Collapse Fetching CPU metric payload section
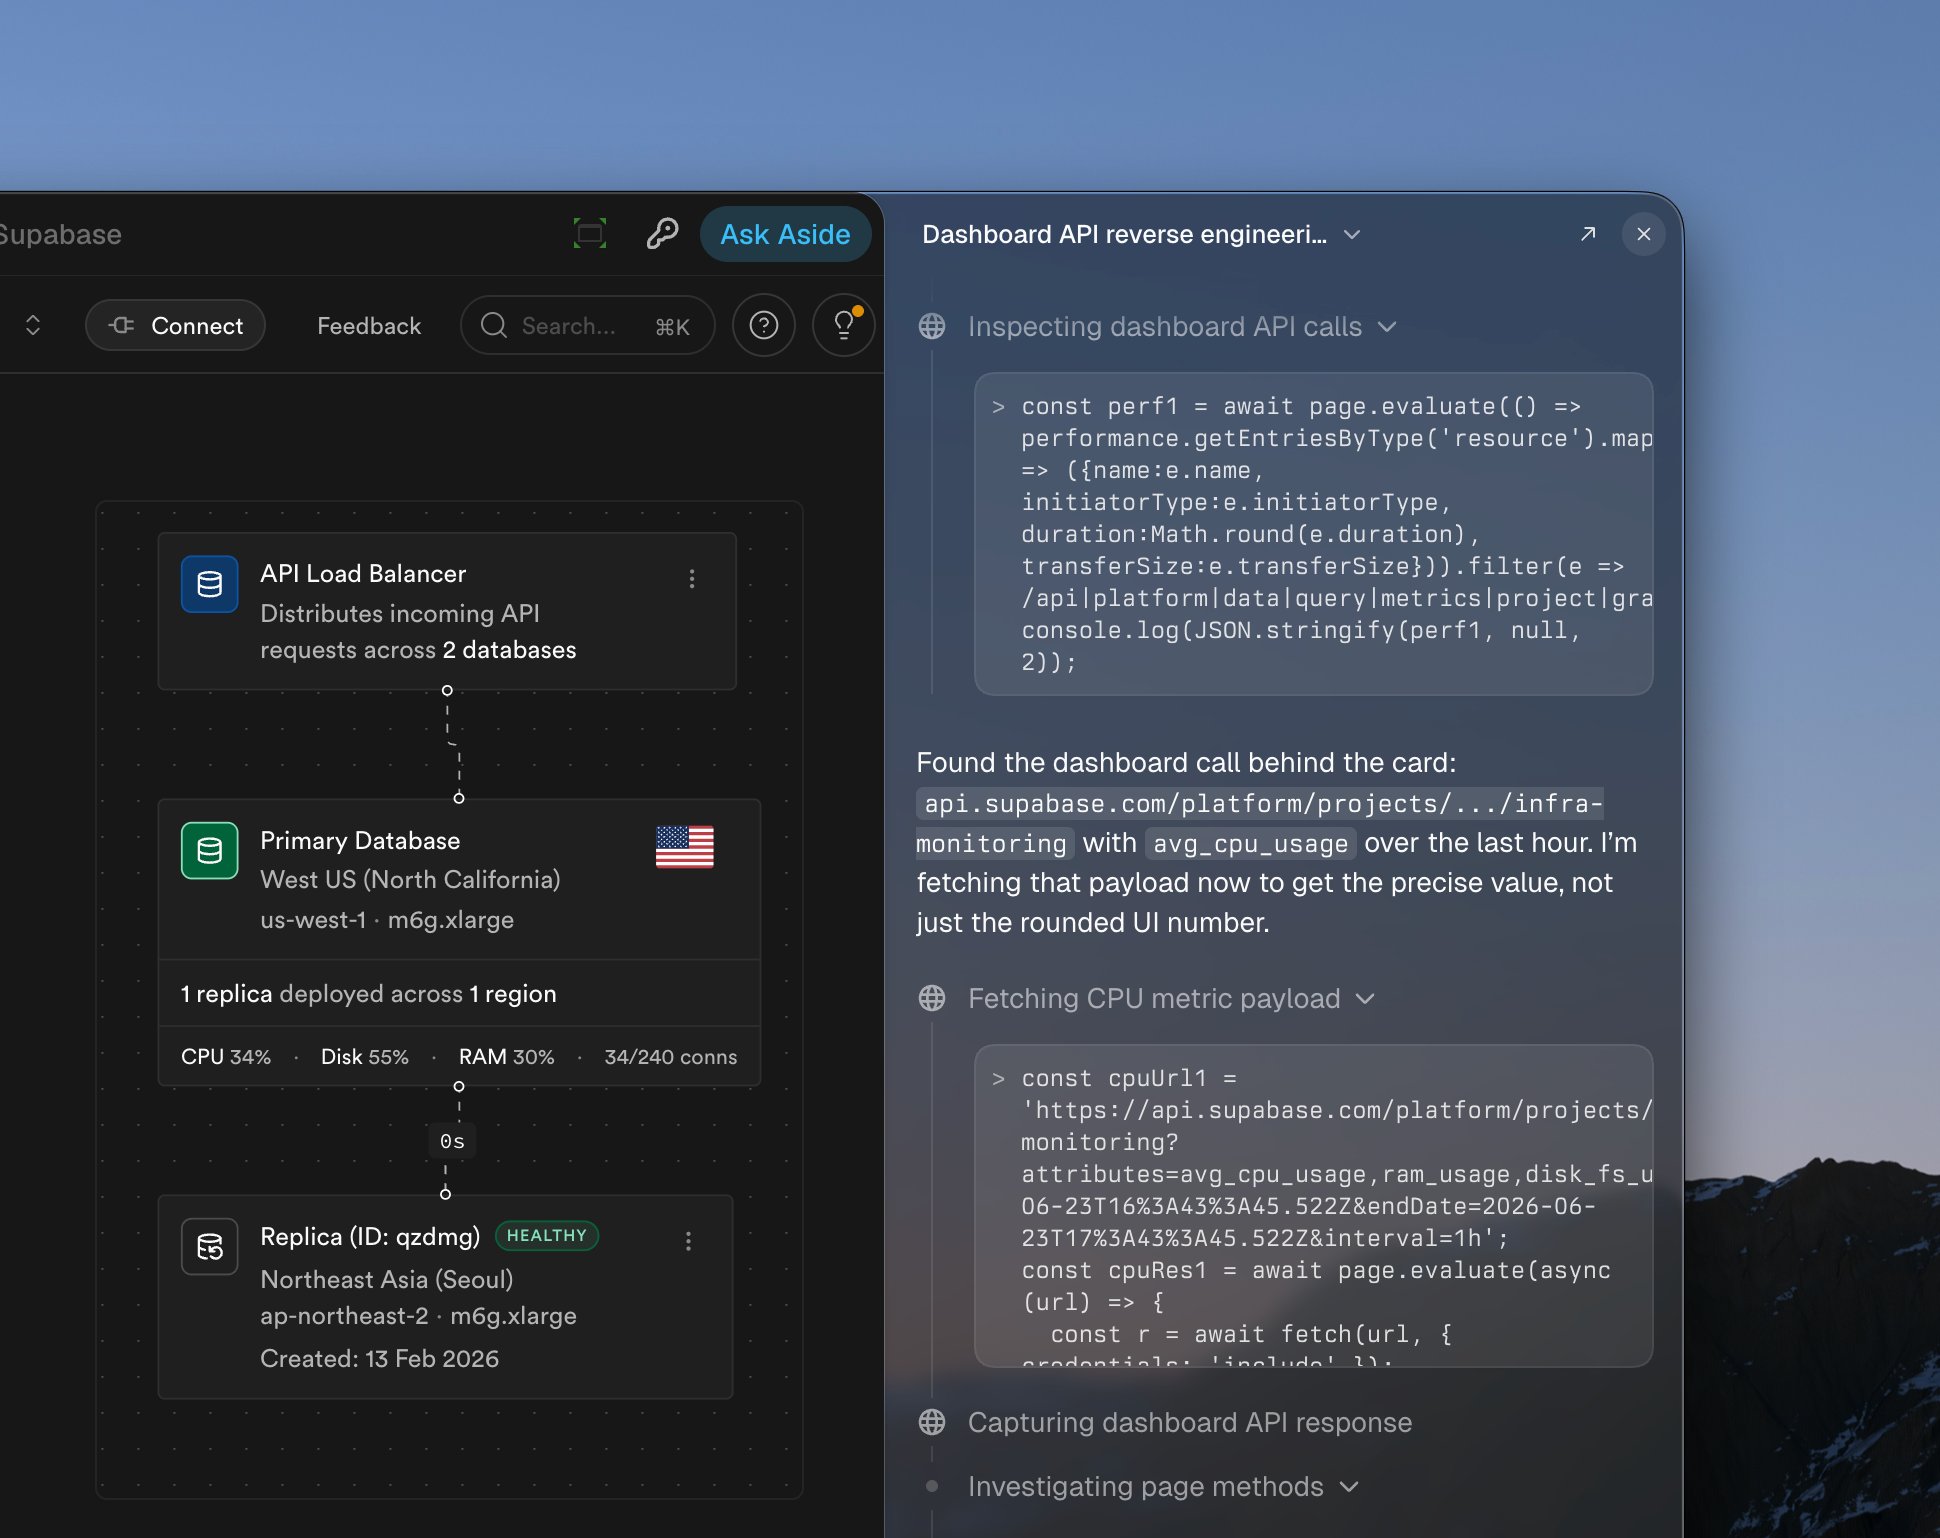This screenshot has height=1538, width=1940. pyautogui.click(x=1365, y=999)
